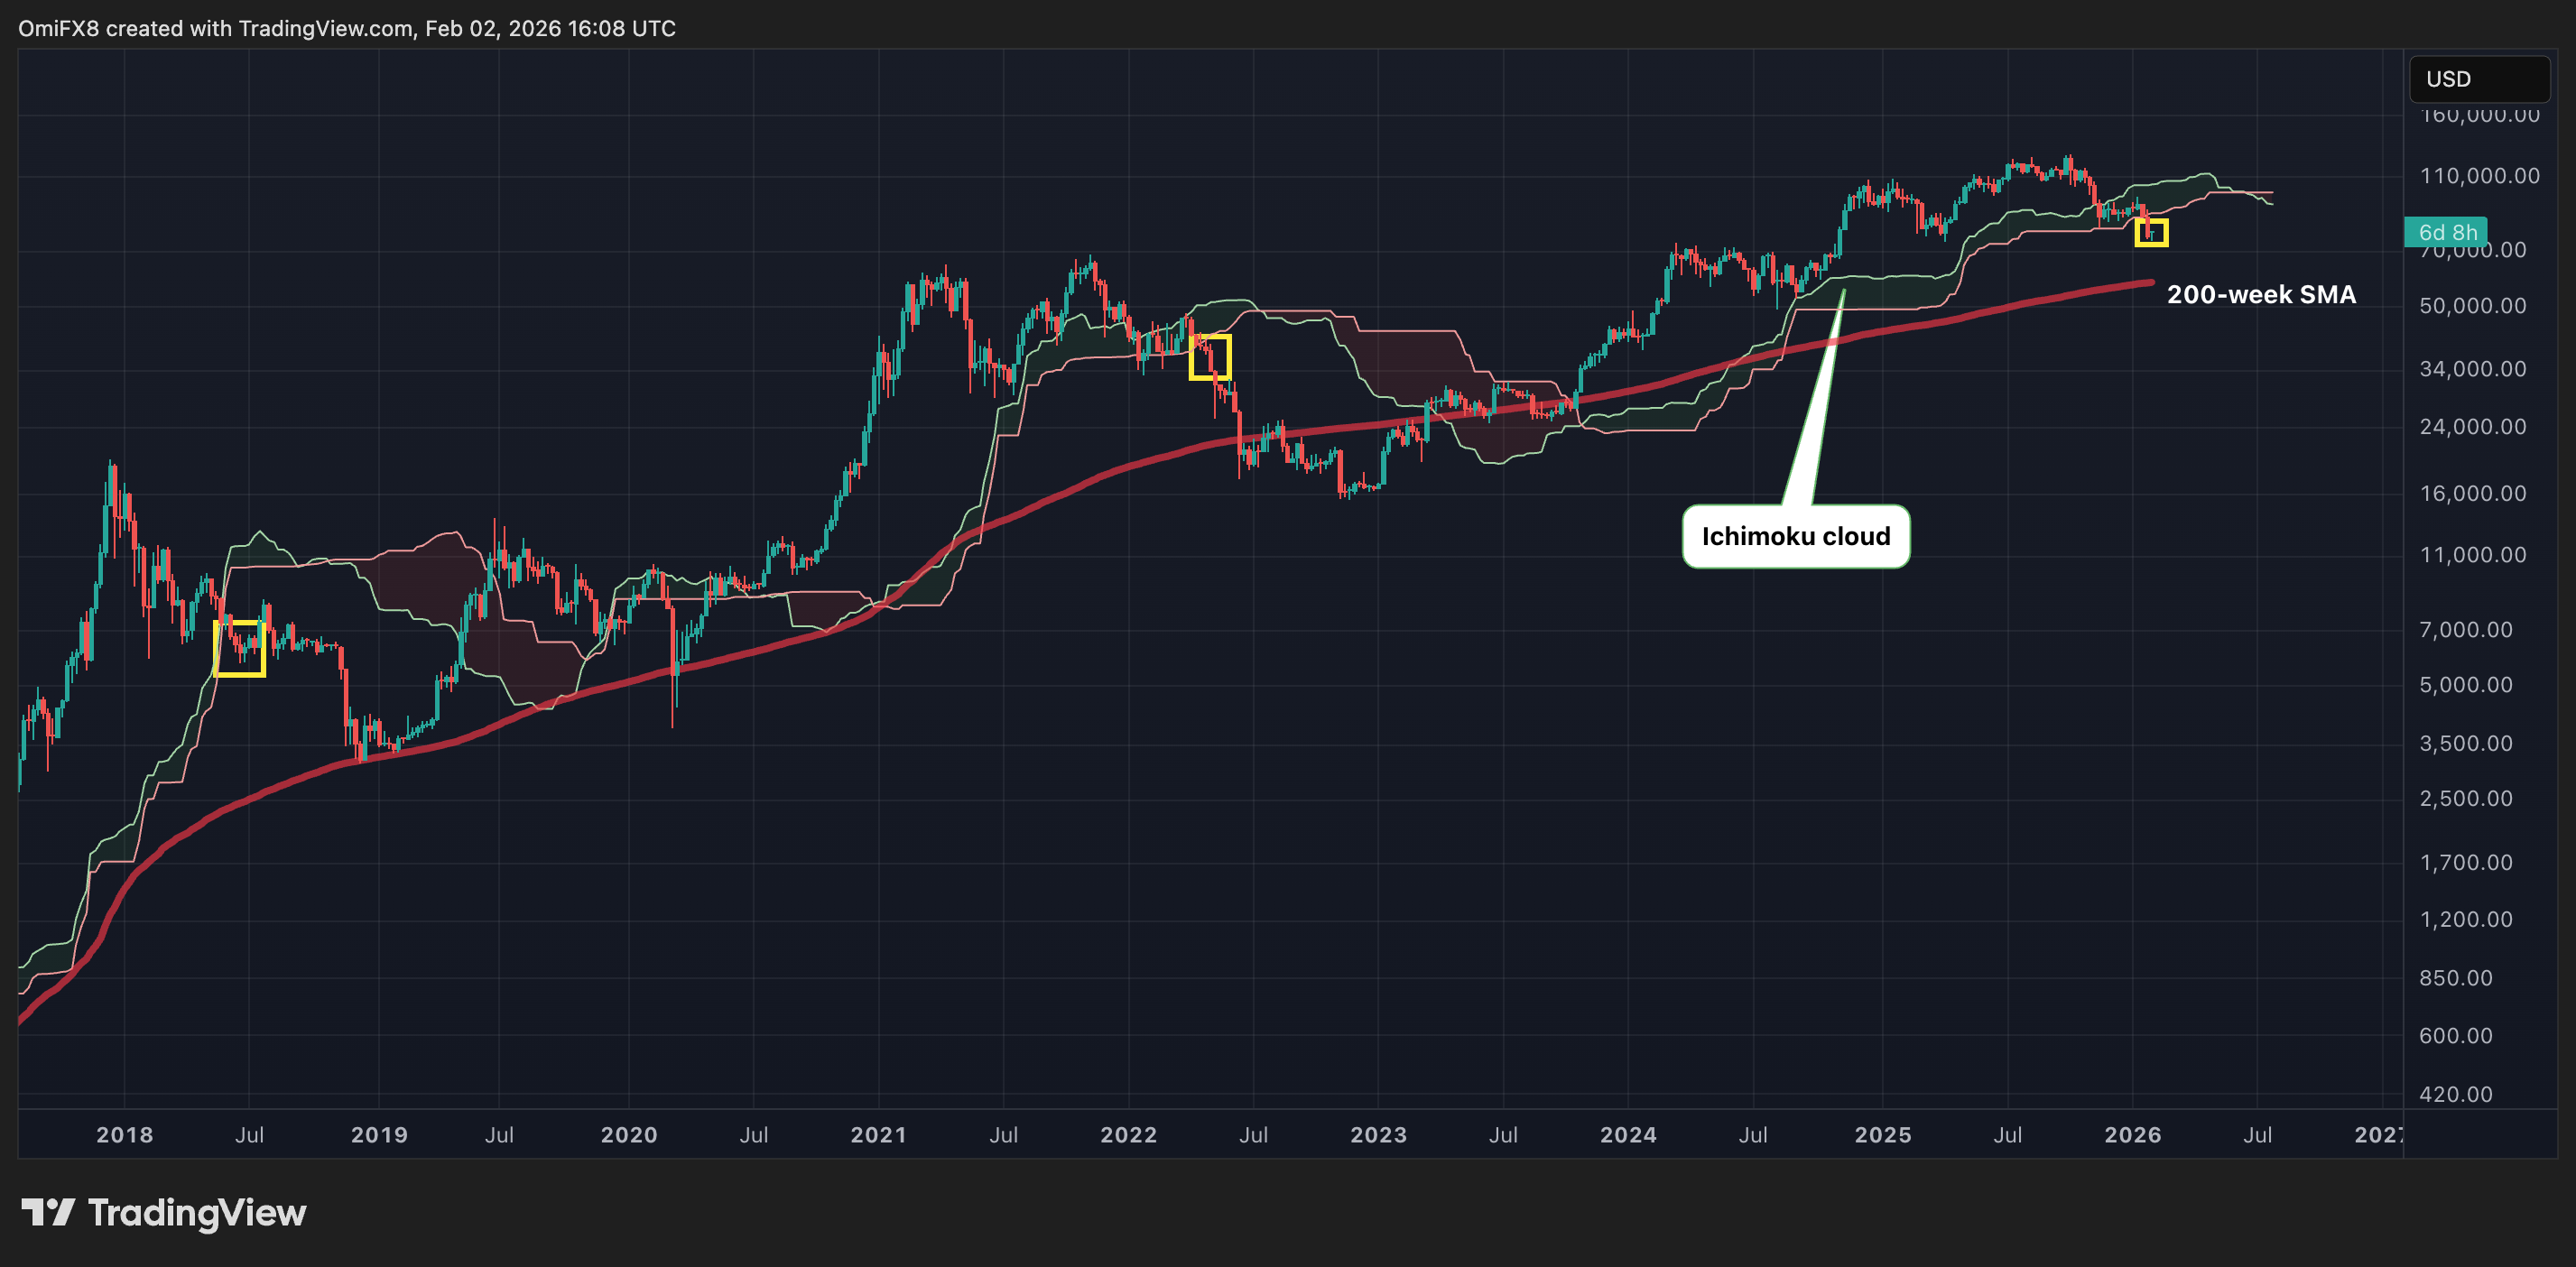
Task: Click the chart attribution header text
Action: [347, 28]
